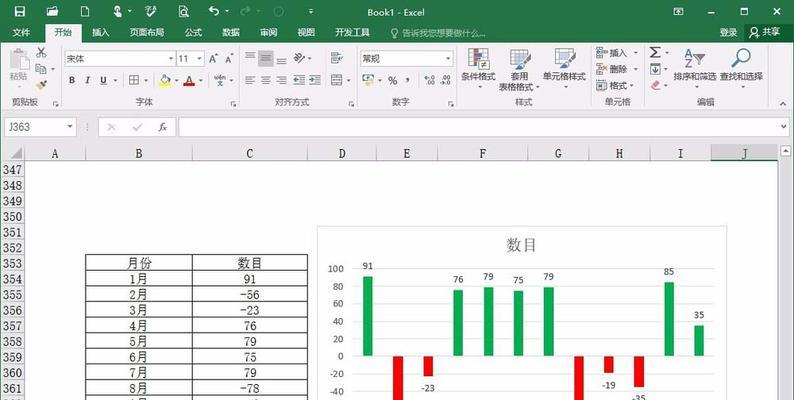This screenshot has width=794, height=400.
Task: Create a new blank workbook icon
Action: pos(85,11)
